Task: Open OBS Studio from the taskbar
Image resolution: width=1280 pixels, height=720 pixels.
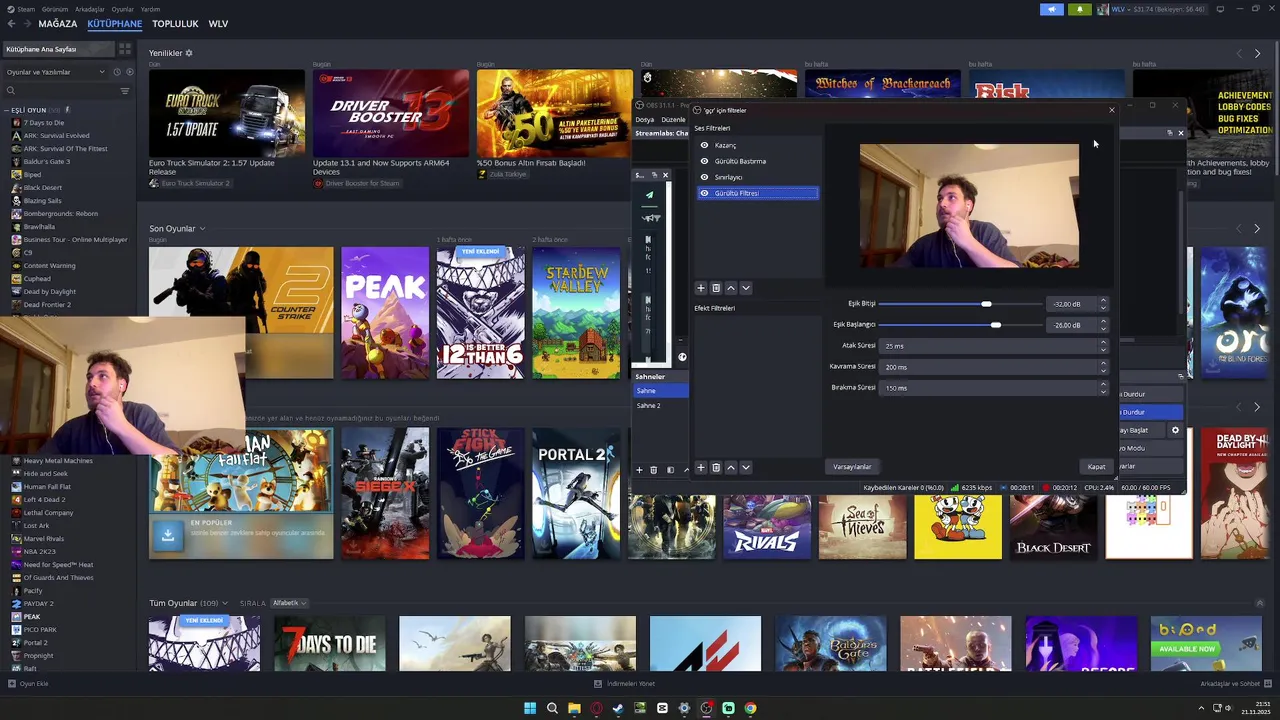Action: 706,708
